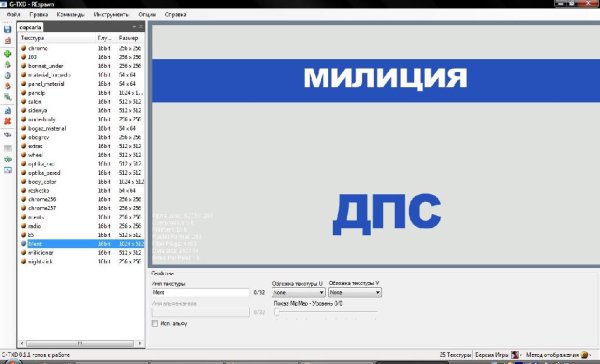The image size is (600, 364).
Task: Click the texture list horizontal scrollbar thumb
Action: (80, 343)
